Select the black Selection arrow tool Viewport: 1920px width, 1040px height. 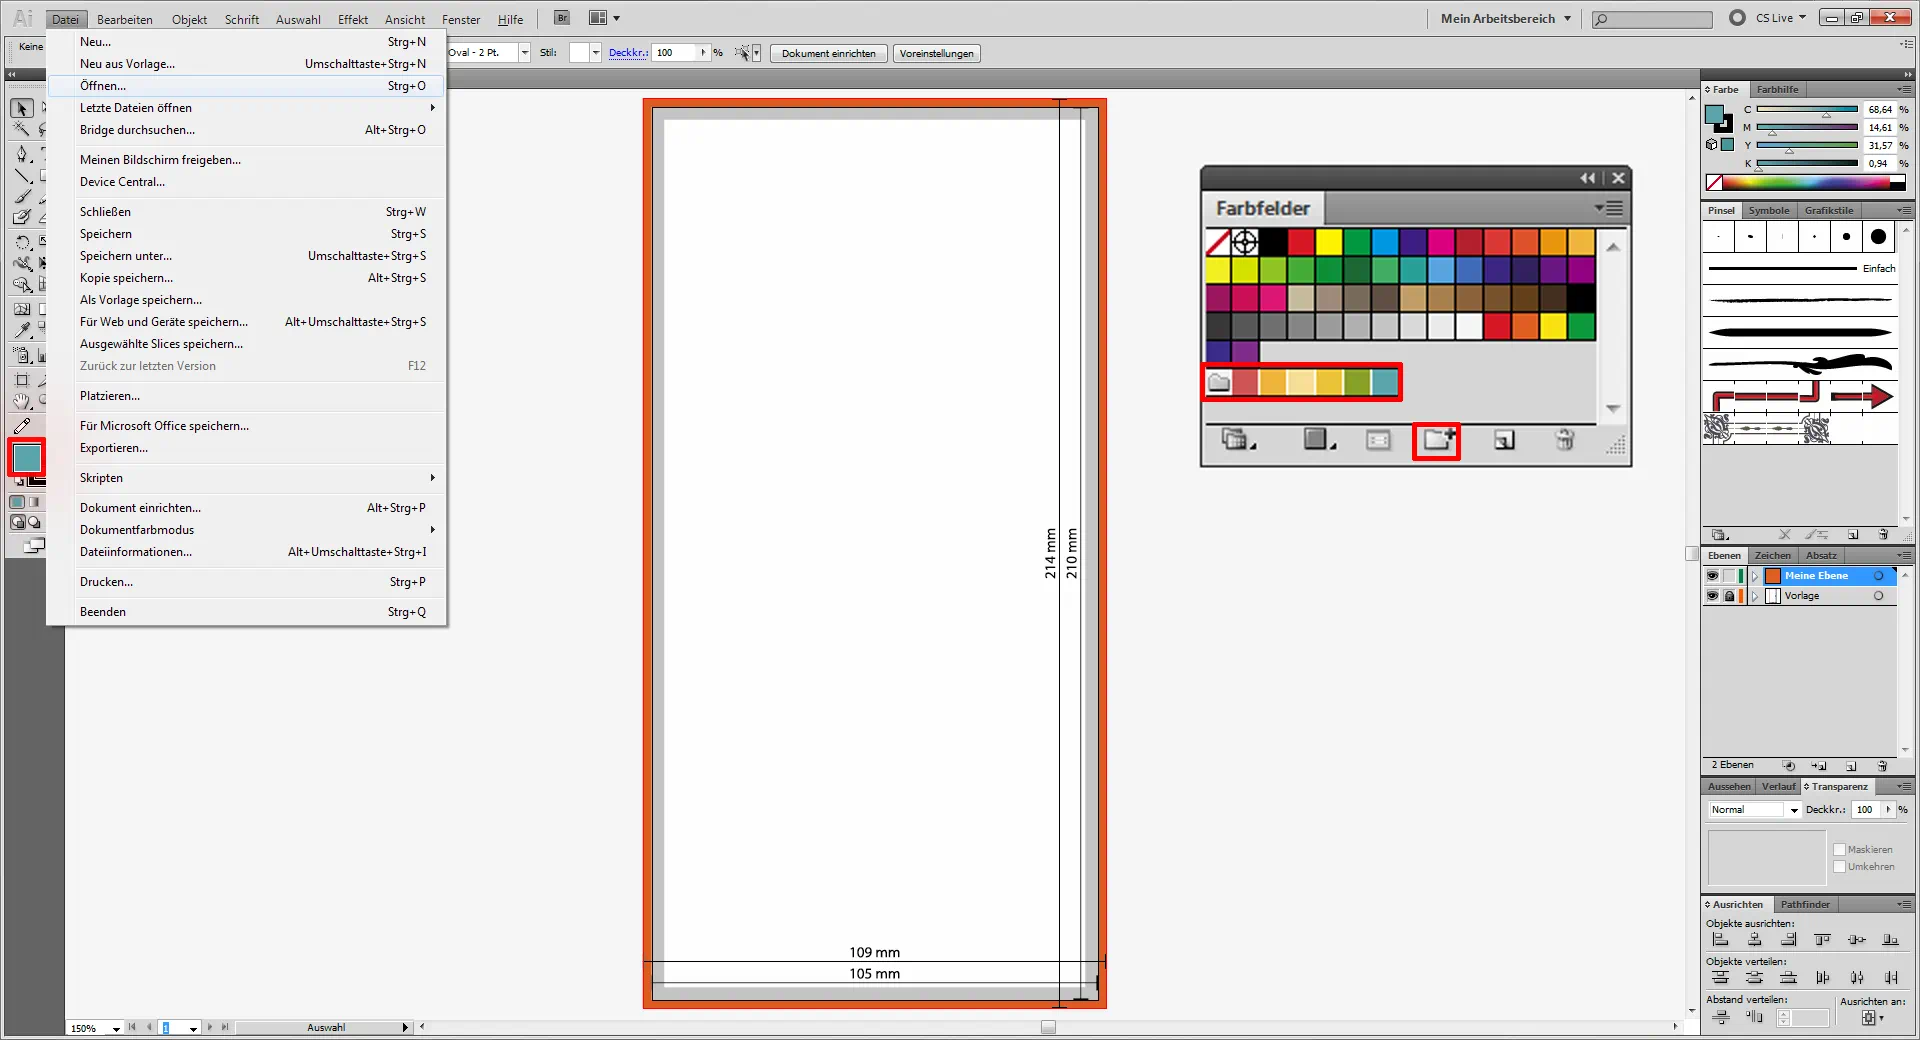[x=22, y=108]
